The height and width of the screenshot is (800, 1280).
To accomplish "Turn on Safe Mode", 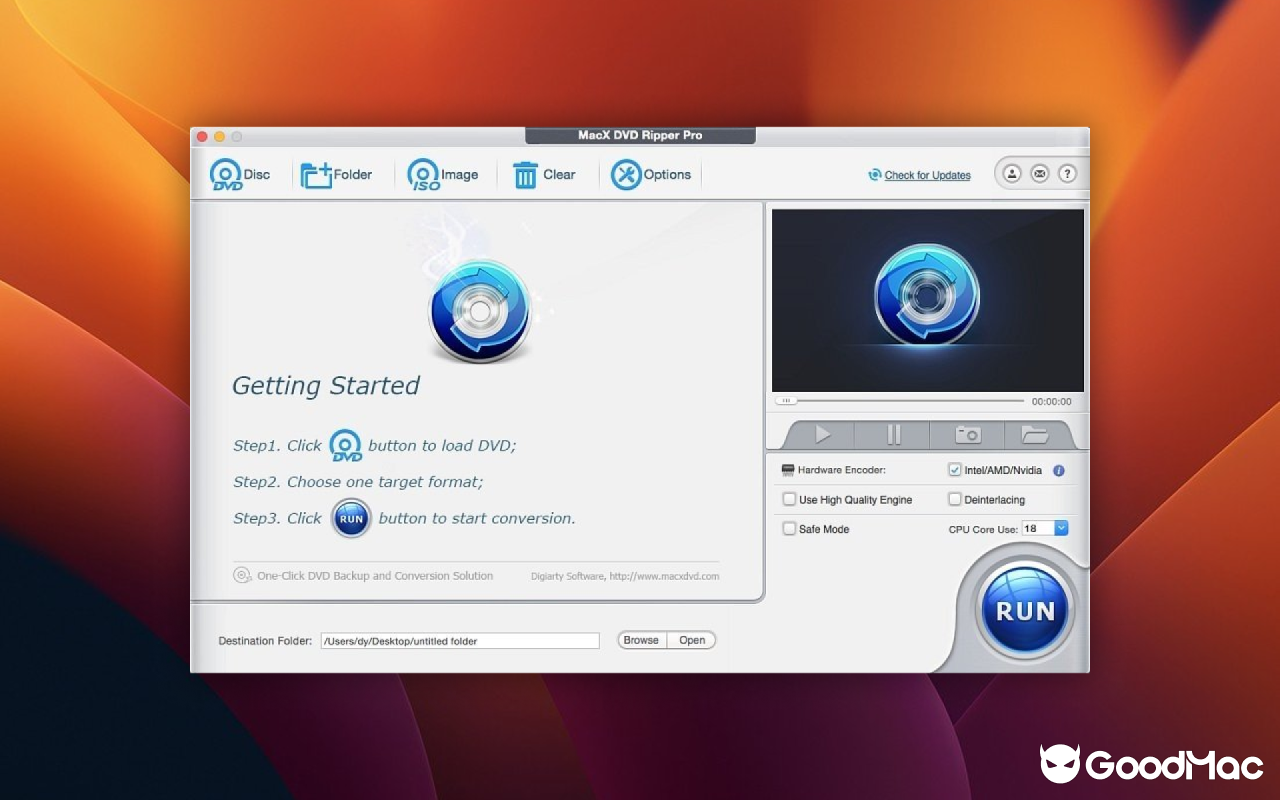I will [789, 528].
